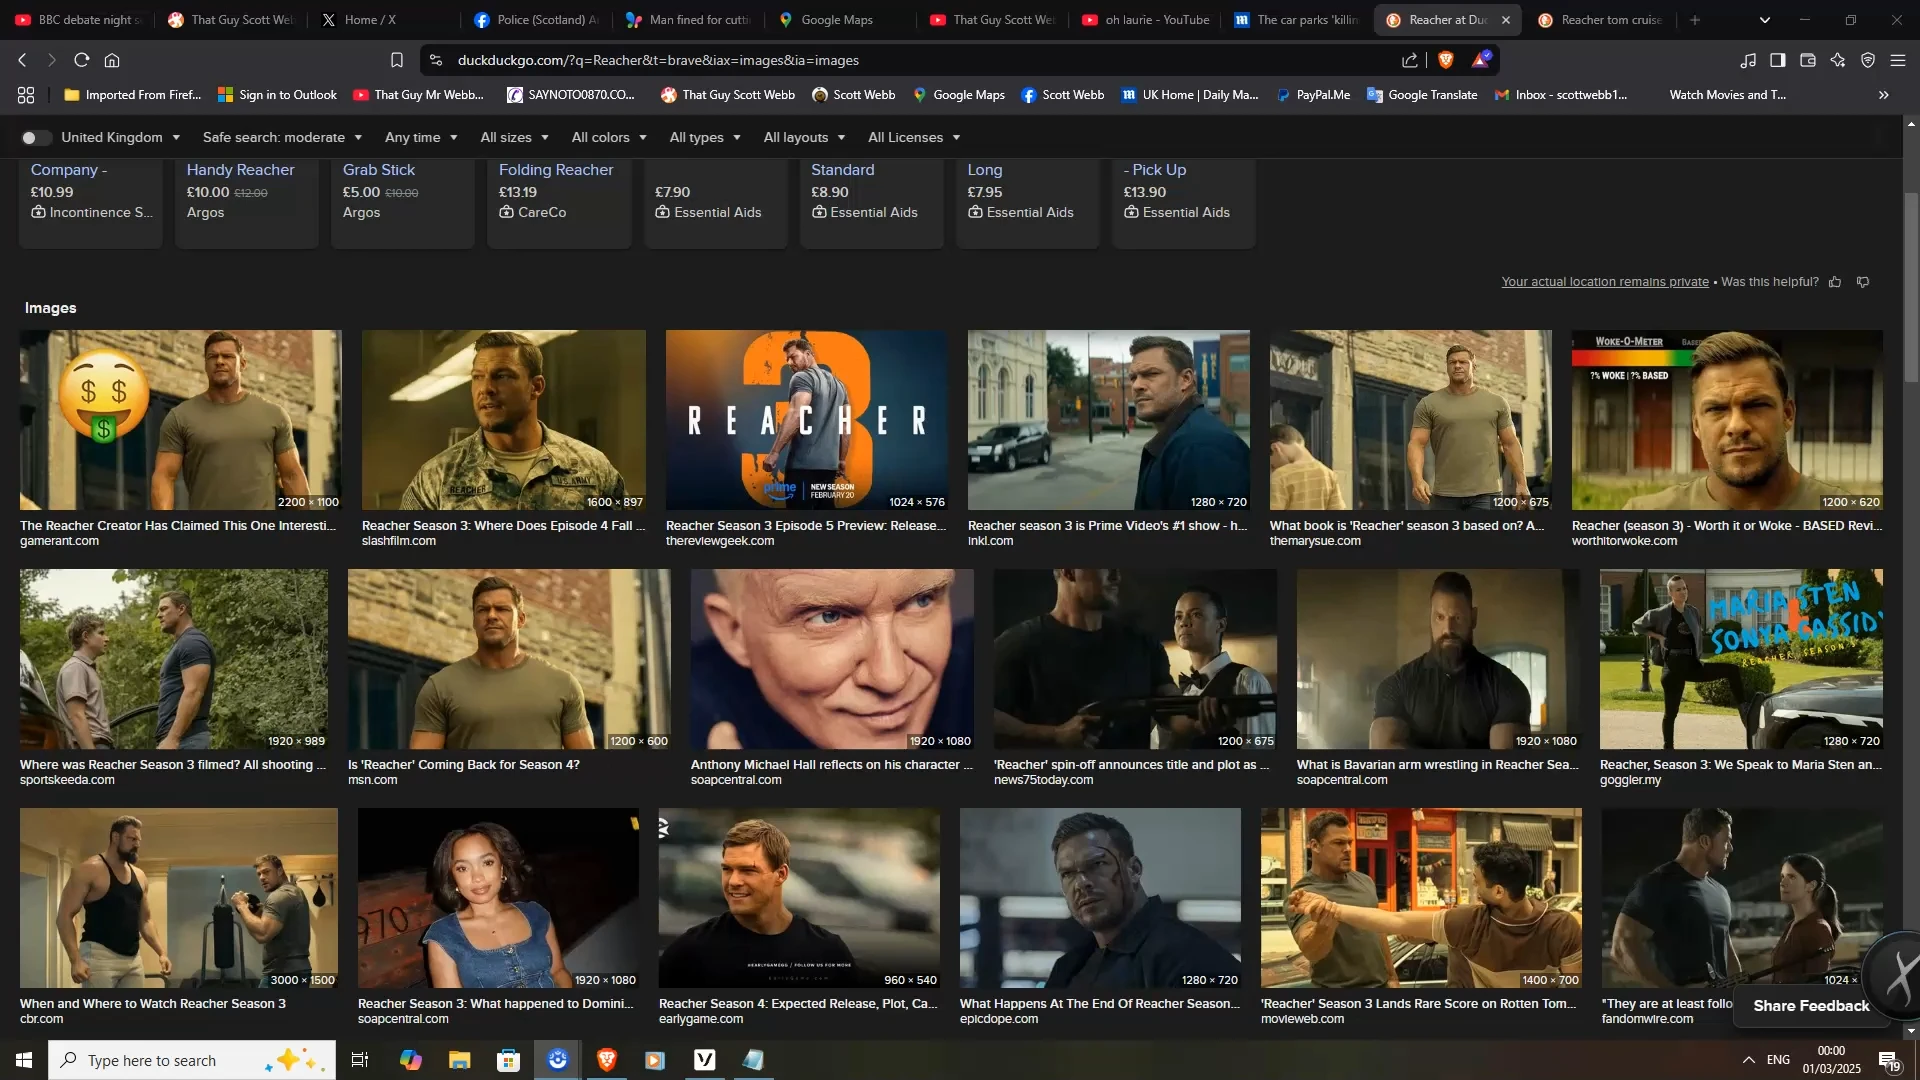
Task: Open the Folding Reacher product listing
Action: 558,202
